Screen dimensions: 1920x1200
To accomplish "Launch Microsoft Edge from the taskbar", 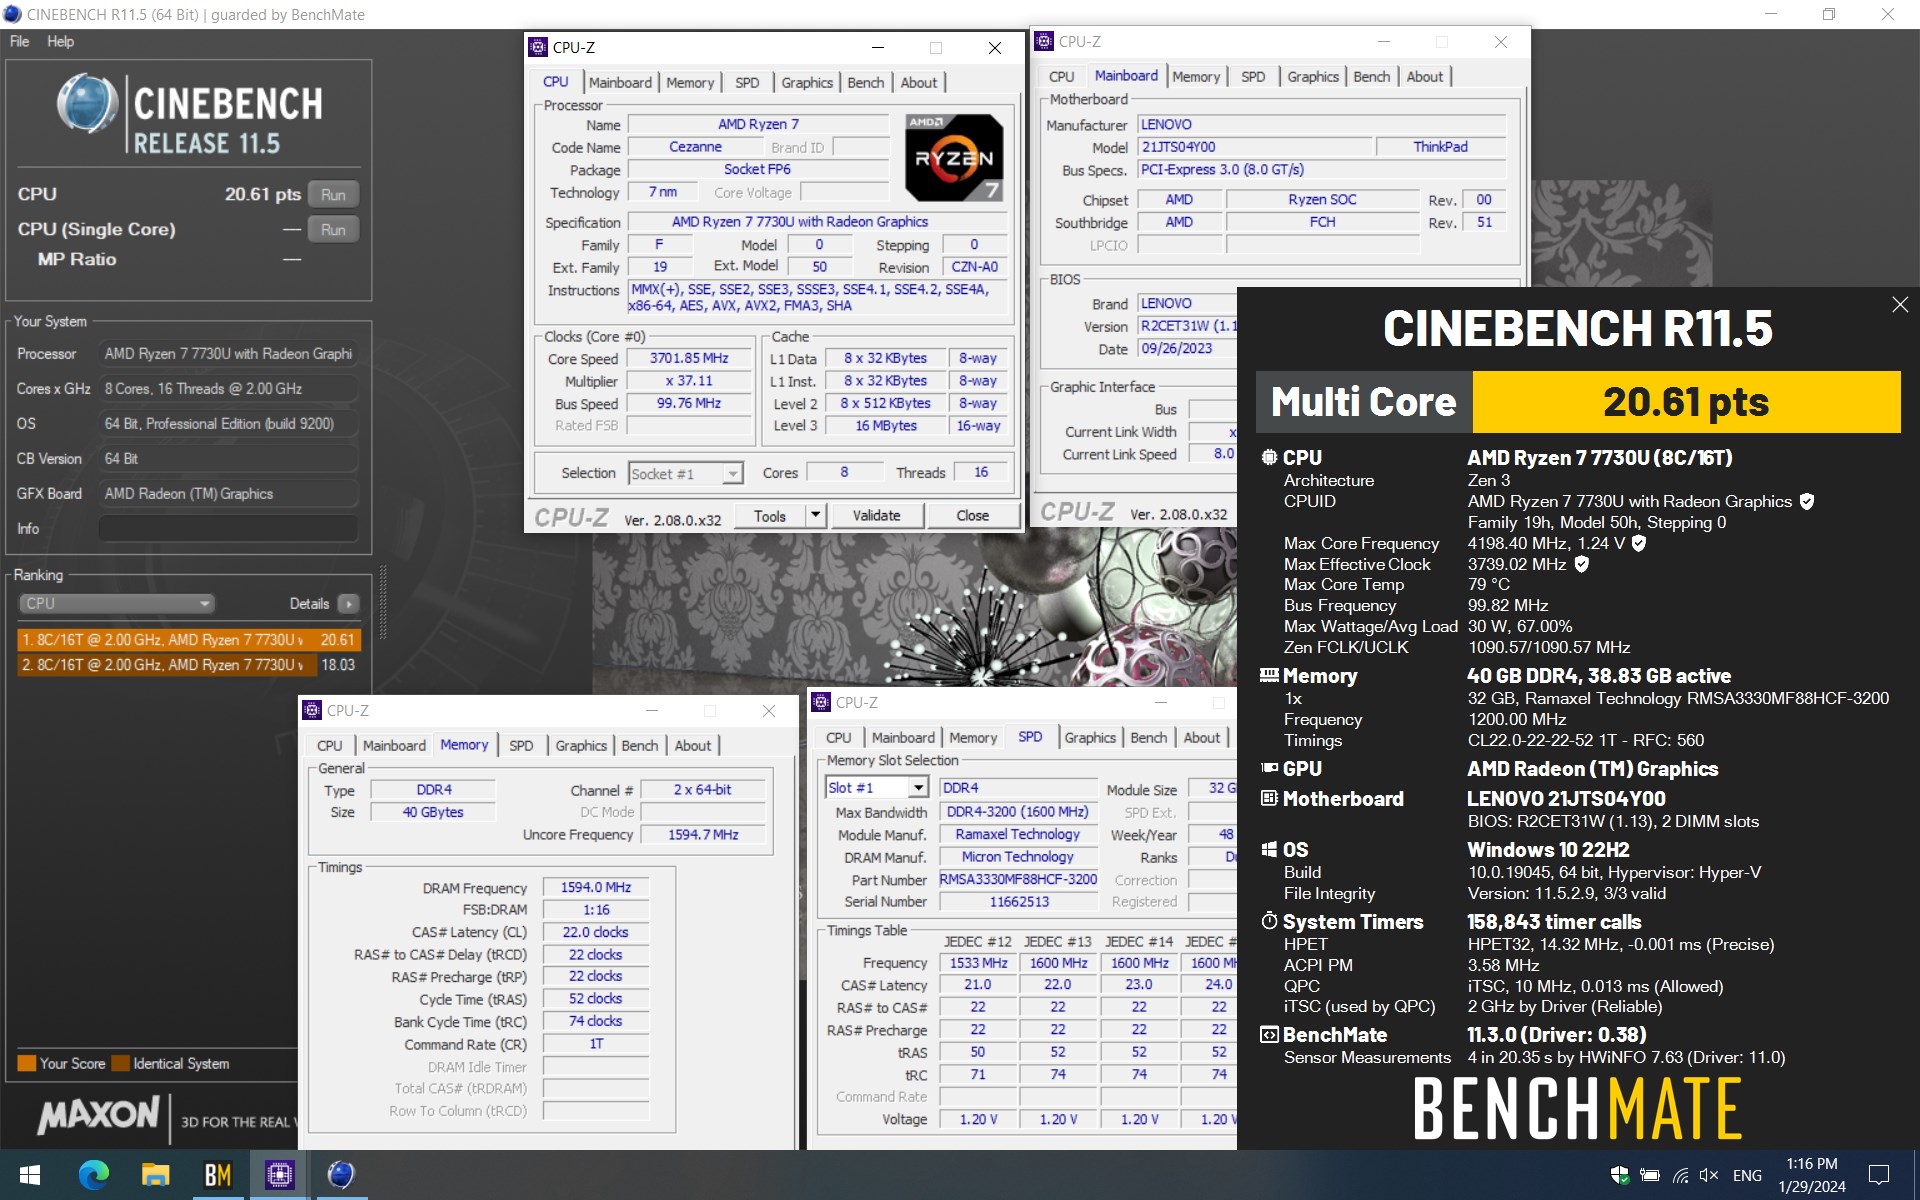I will [93, 1175].
